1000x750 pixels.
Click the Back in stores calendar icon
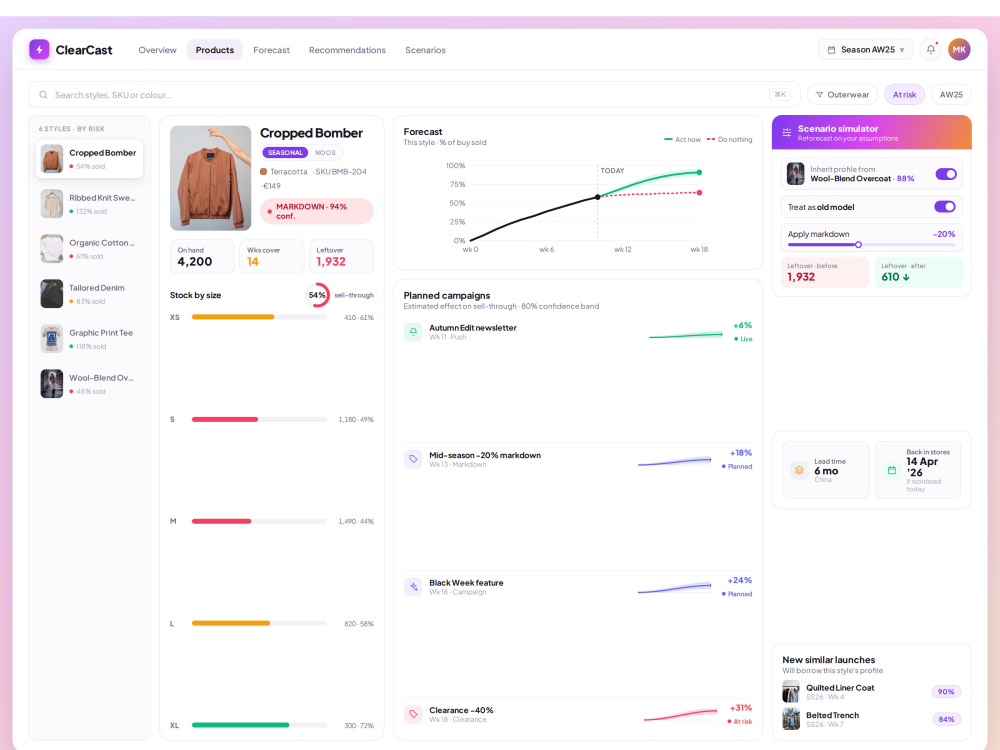892,470
